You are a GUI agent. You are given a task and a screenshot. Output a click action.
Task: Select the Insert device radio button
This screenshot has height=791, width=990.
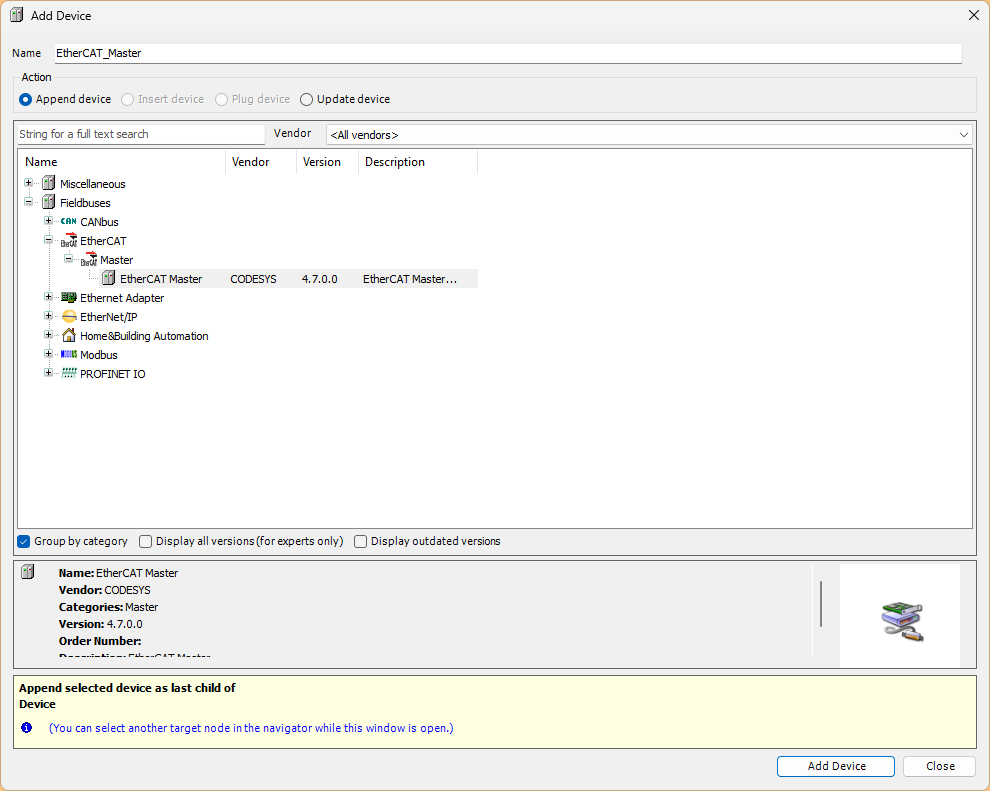point(128,100)
